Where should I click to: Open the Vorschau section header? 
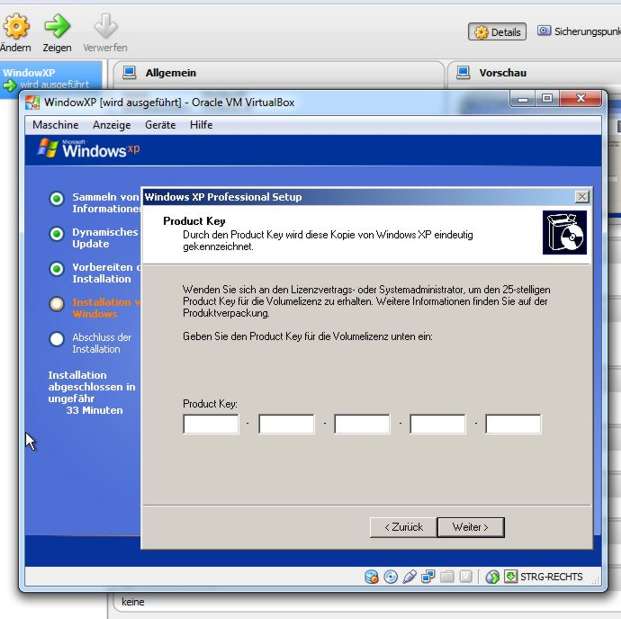(503, 73)
